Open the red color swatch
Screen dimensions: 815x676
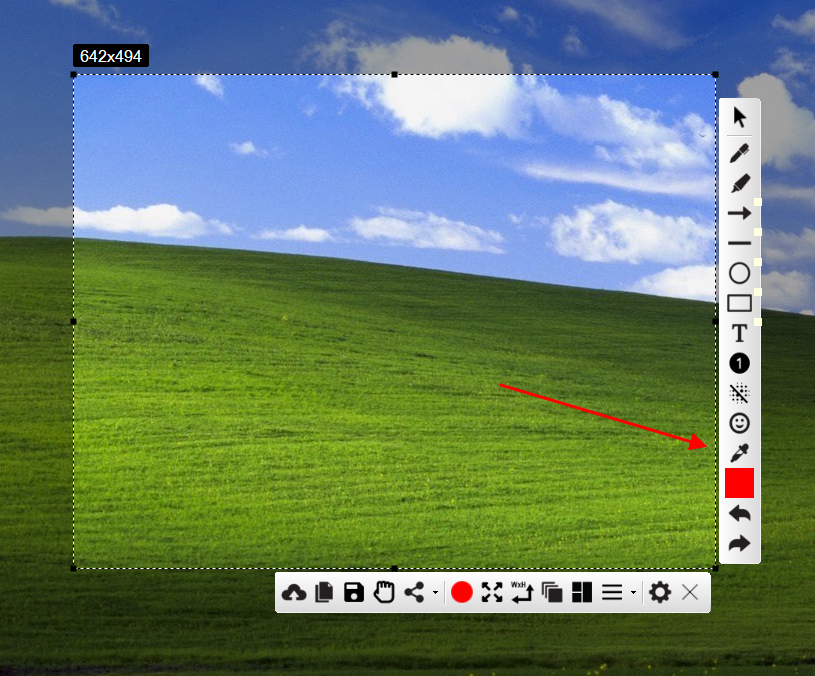coord(739,483)
